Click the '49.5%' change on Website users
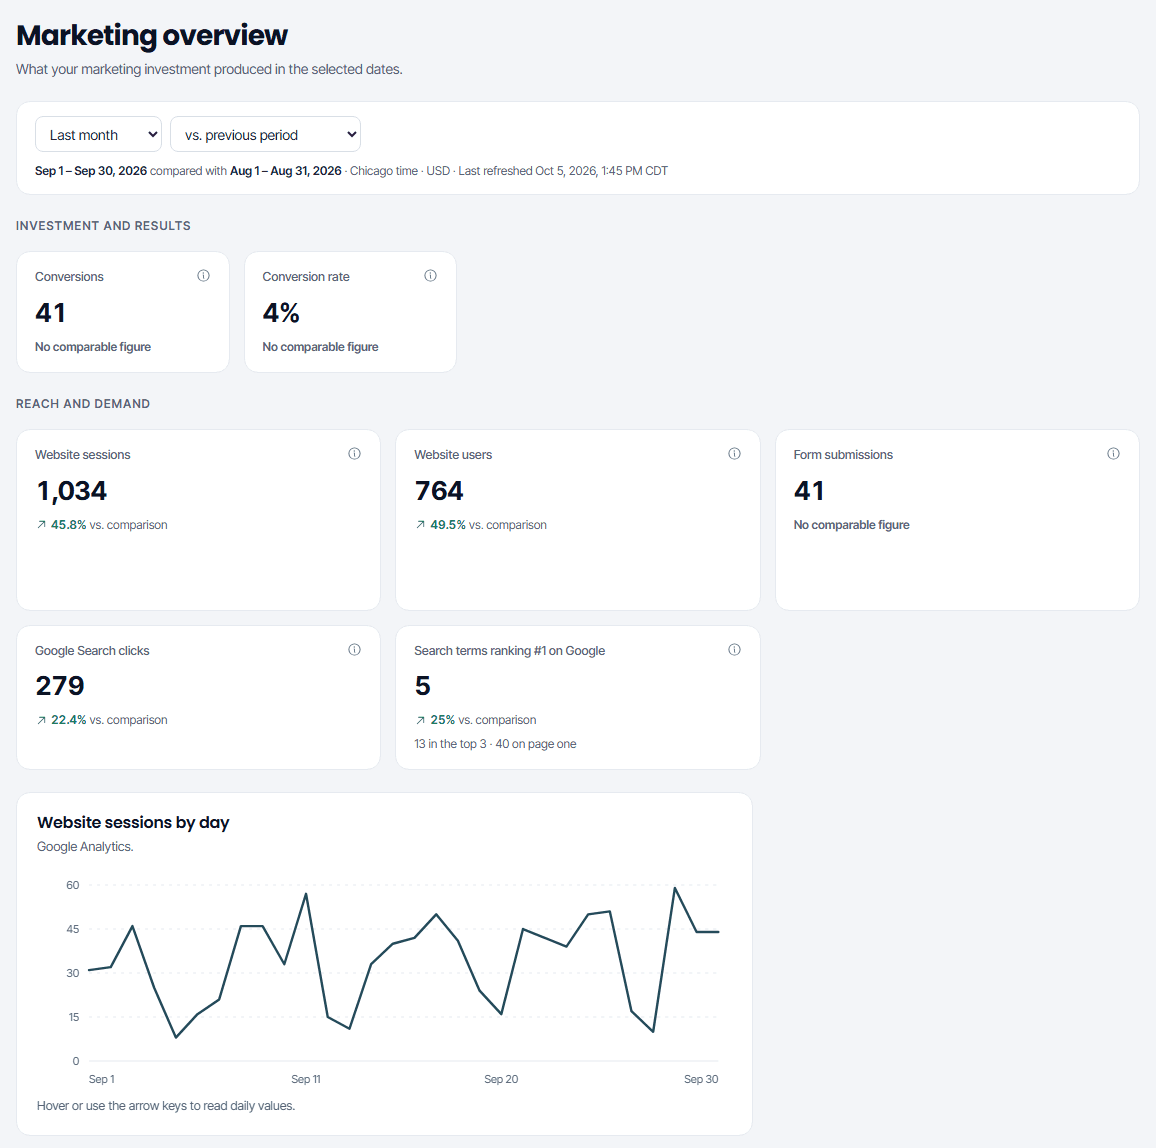 [448, 525]
